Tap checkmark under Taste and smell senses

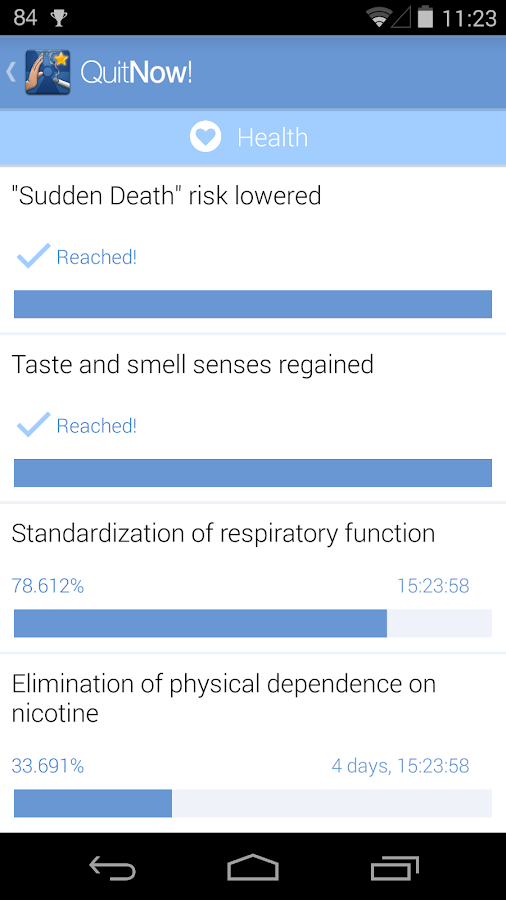33,425
